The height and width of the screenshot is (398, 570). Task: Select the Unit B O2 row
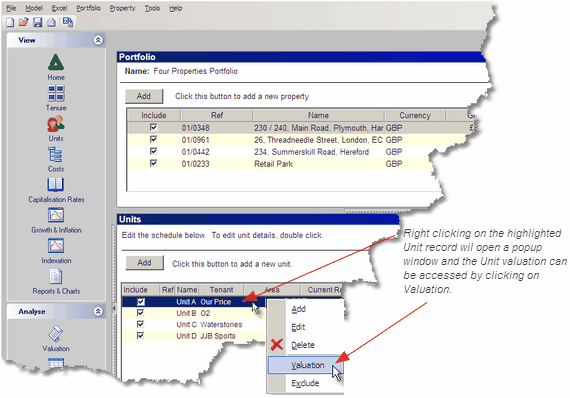pyautogui.click(x=194, y=313)
